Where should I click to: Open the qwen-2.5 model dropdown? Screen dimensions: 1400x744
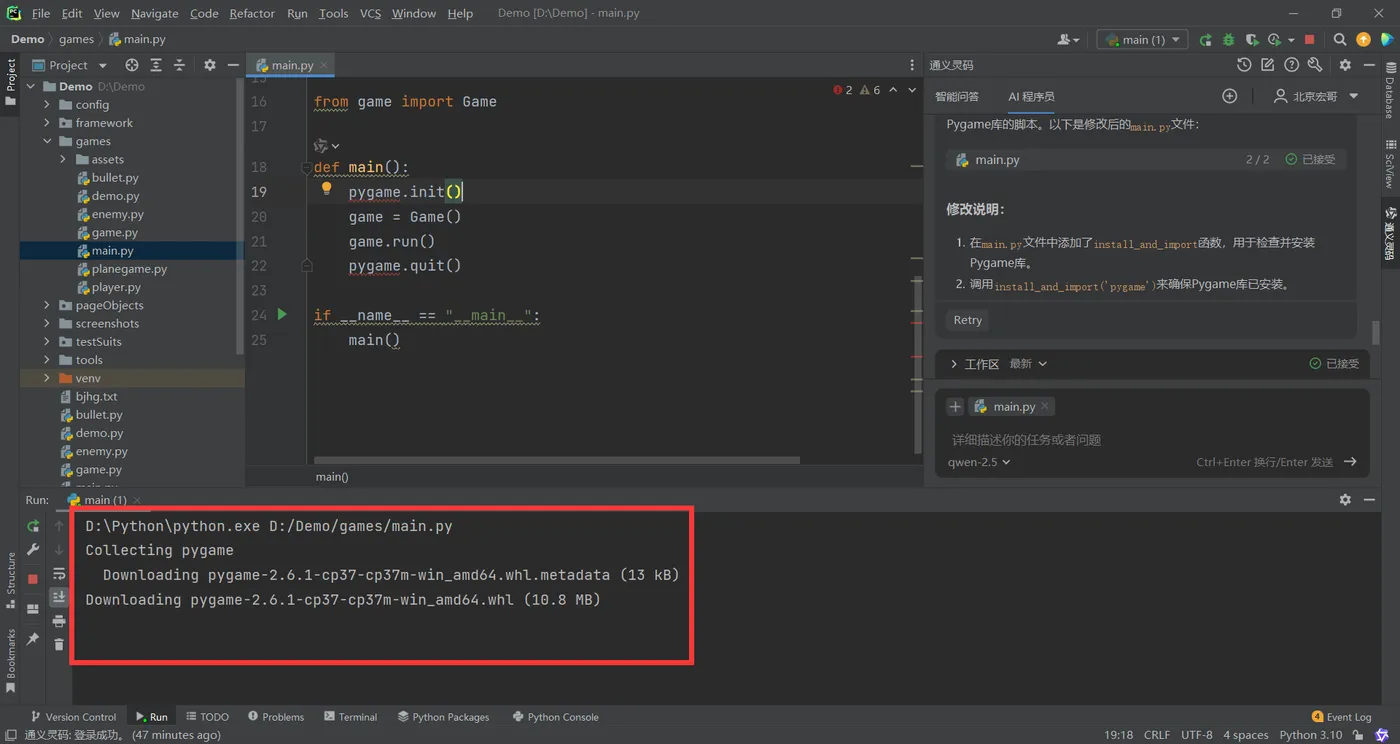tap(979, 462)
